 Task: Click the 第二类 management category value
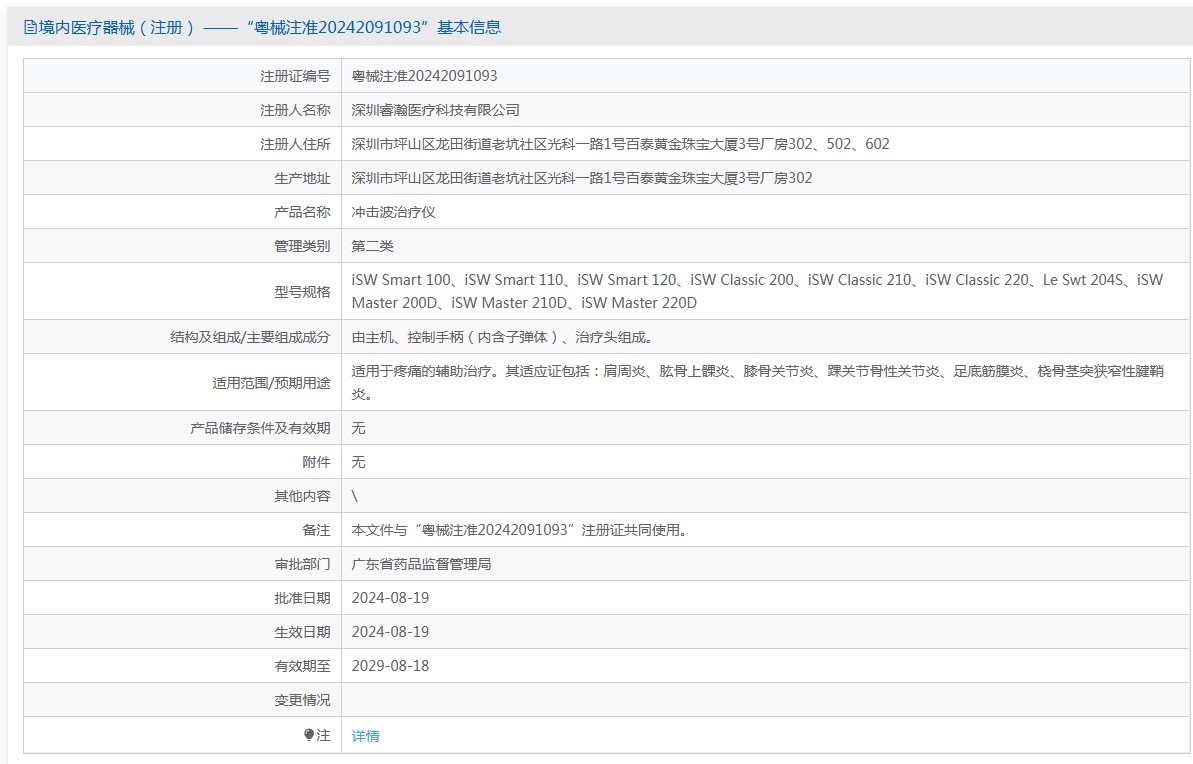(372, 246)
